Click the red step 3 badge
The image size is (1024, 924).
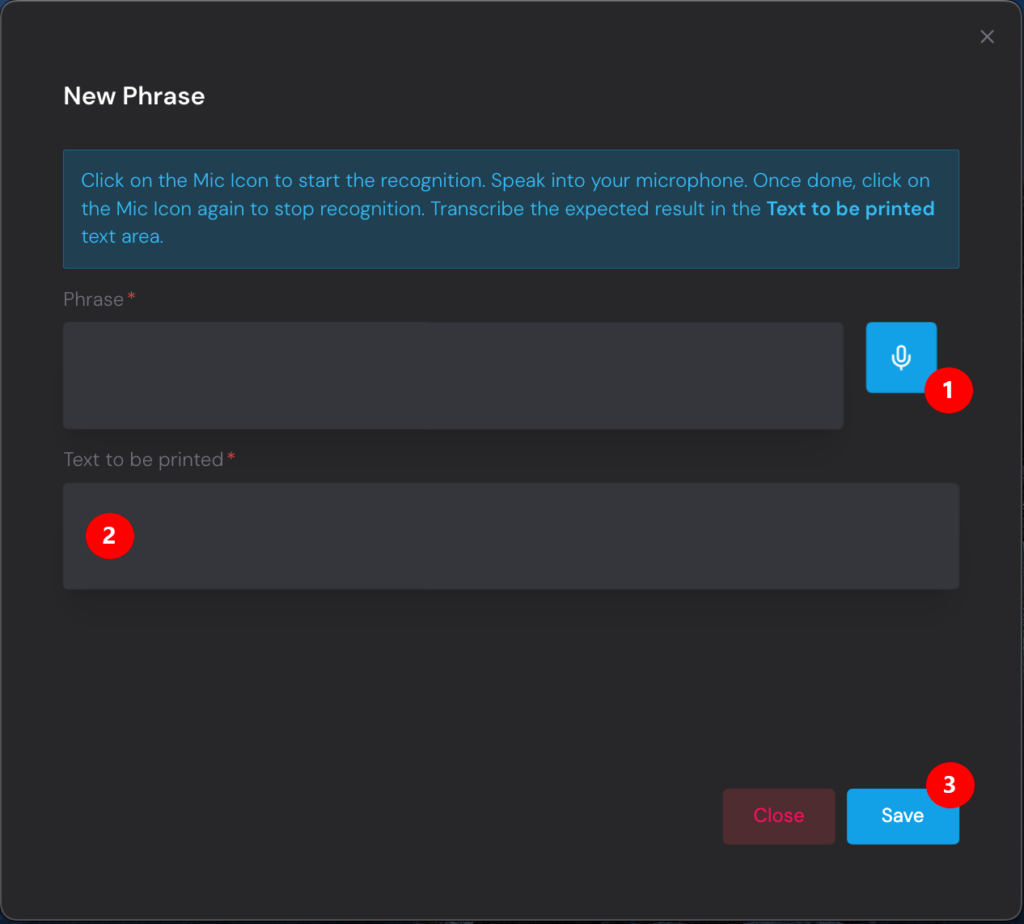click(949, 785)
